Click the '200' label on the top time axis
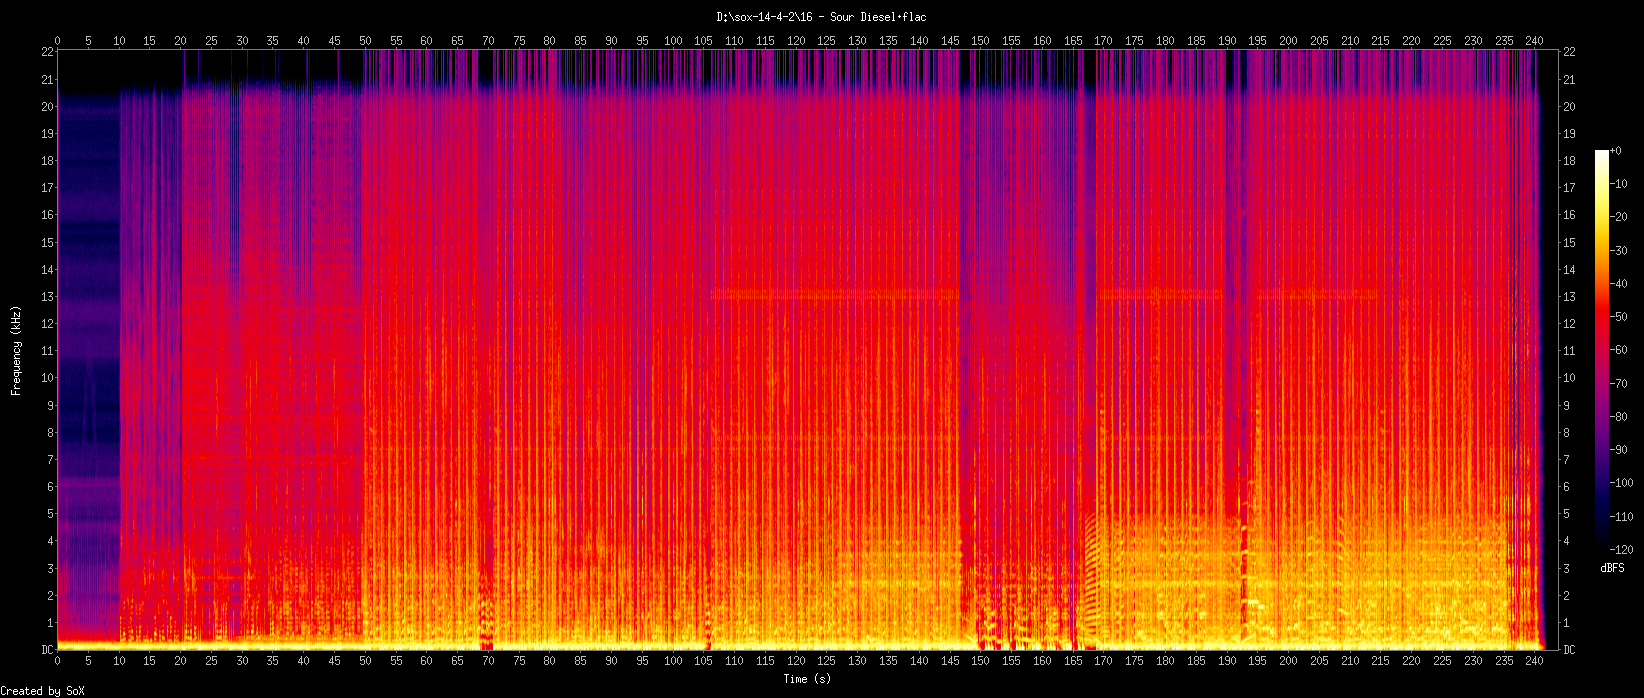1644x698 pixels. click(x=1289, y=41)
